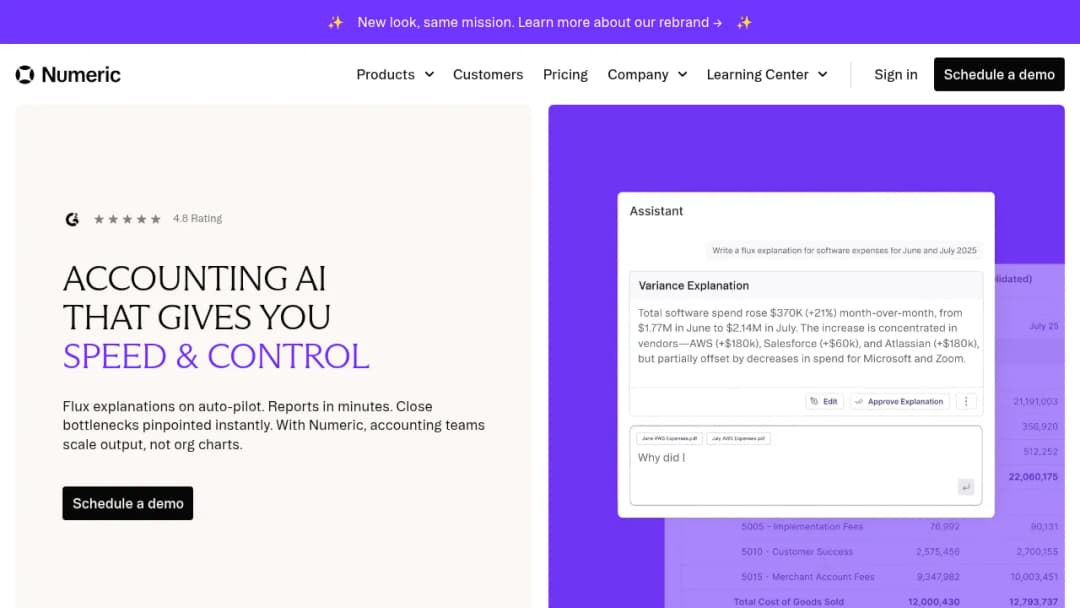Click the Approve Explanation button
Image resolution: width=1080 pixels, height=608 pixels.
pos(900,401)
